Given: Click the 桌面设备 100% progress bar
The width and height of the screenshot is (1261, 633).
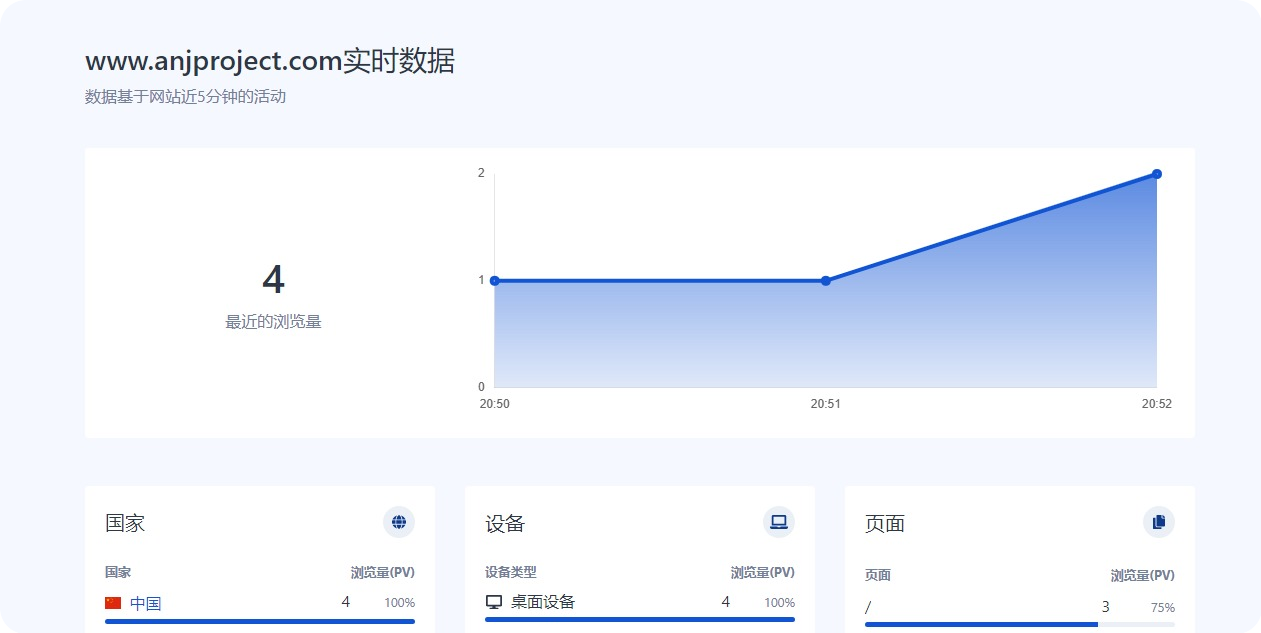Looking at the screenshot, I should click(x=640, y=620).
